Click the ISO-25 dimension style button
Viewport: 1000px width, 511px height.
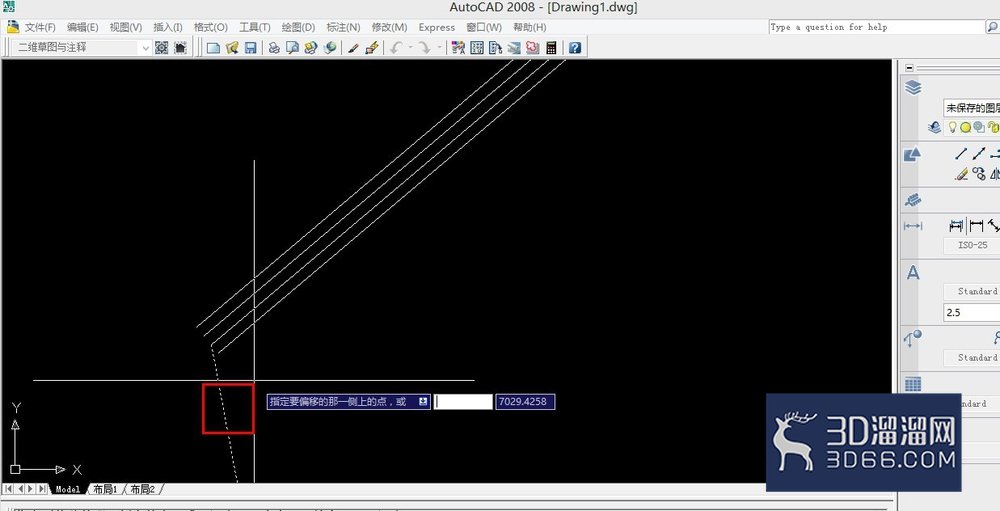click(x=972, y=245)
